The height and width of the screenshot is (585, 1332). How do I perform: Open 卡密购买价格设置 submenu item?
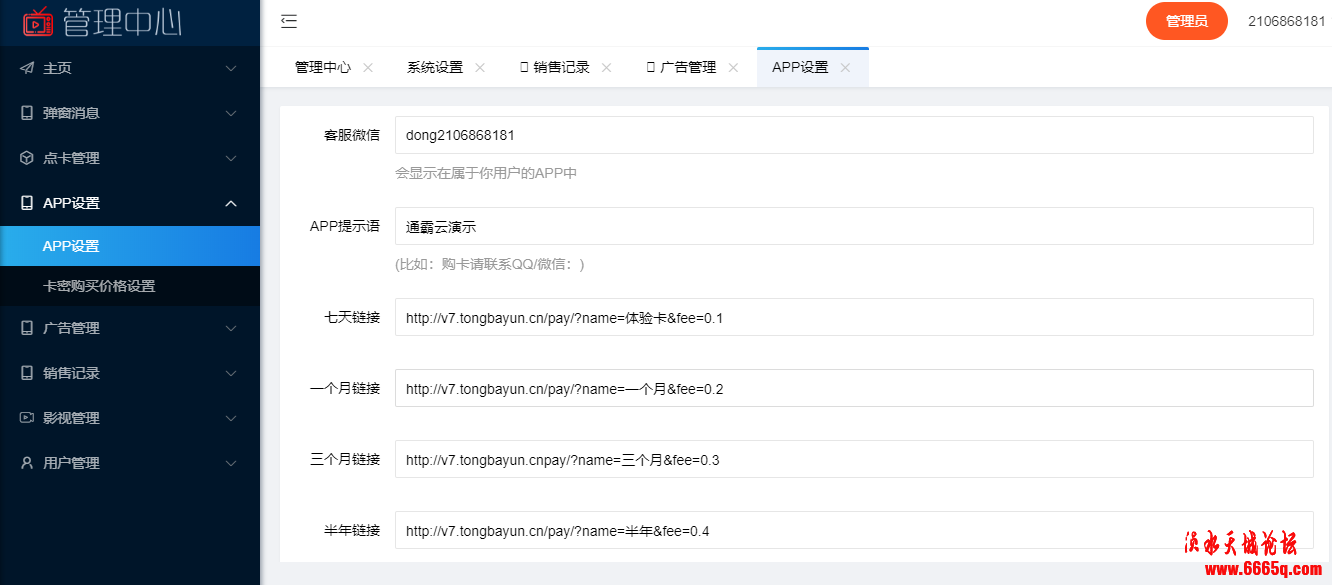pyautogui.click(x=130, y=286)
